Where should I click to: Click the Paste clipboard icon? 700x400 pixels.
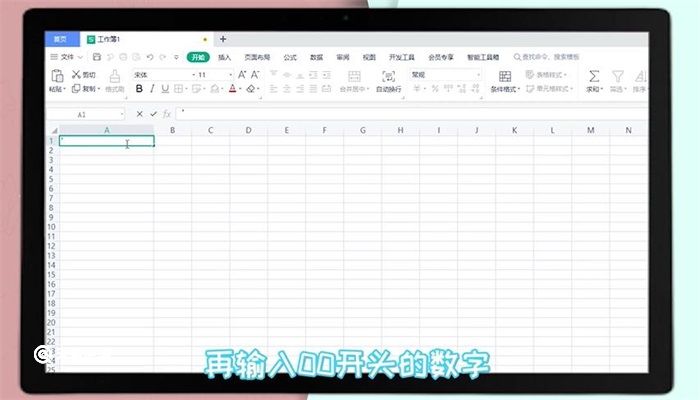tap(57, 75)
